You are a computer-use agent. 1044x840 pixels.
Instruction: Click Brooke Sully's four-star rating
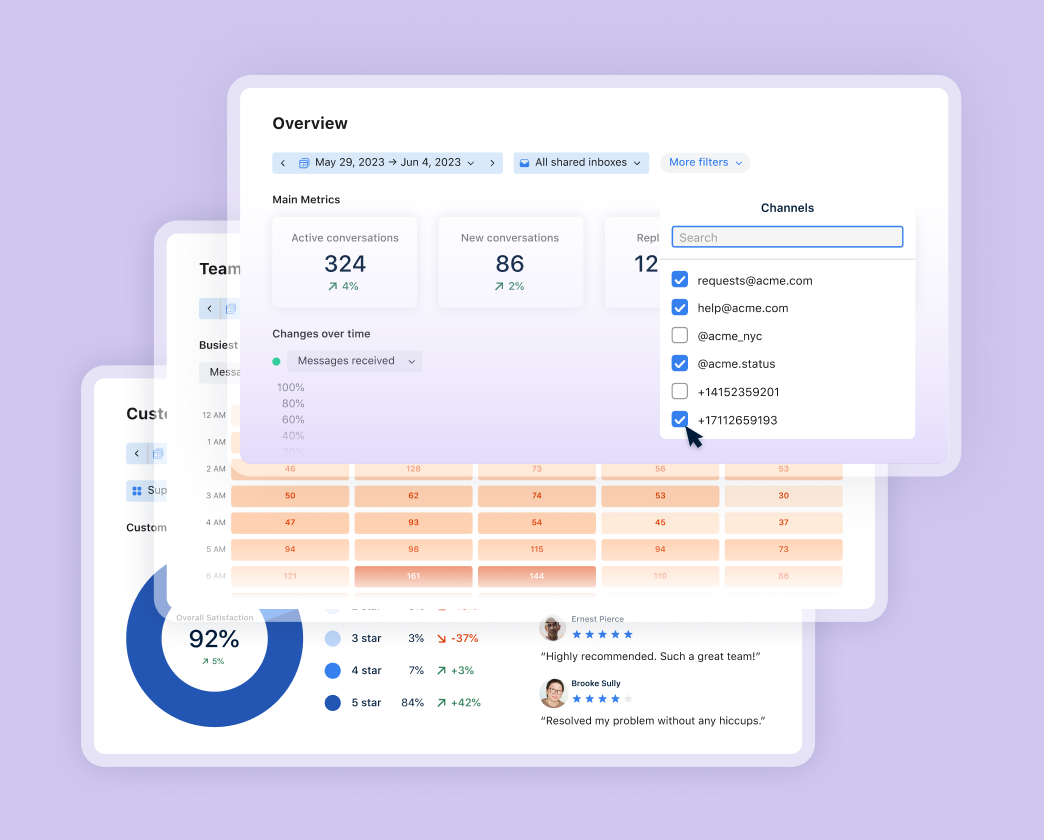603,699
